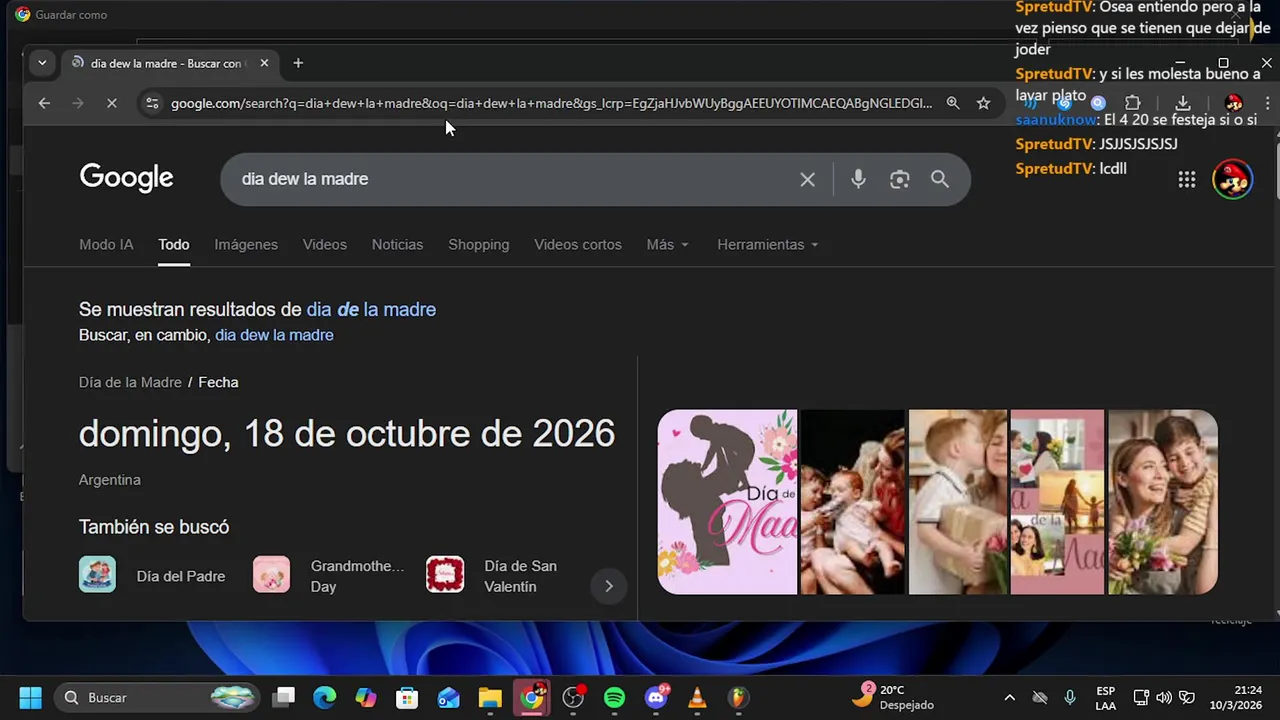1280x720 pixels.
Task: Open Copilot from the taskbar
Action: [366, 697]
